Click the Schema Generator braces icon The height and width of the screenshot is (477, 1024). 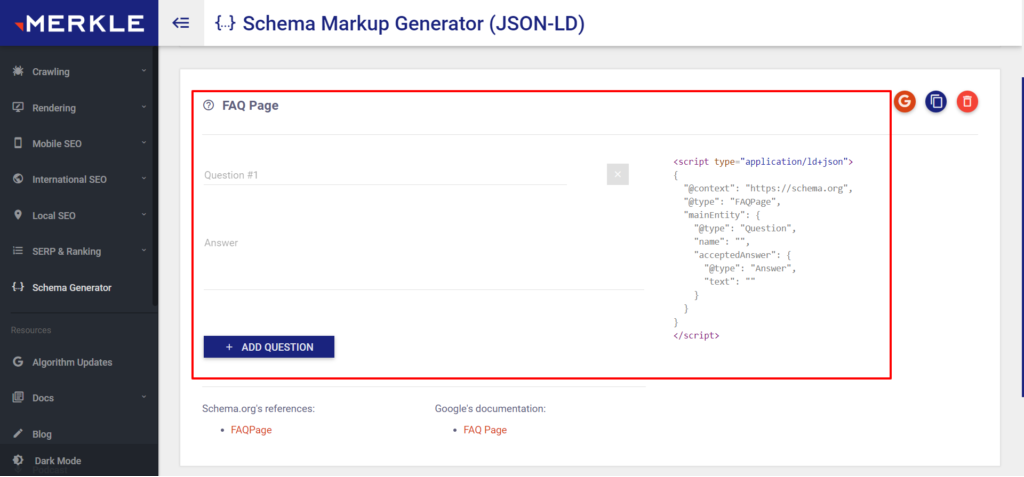[18, 287]
